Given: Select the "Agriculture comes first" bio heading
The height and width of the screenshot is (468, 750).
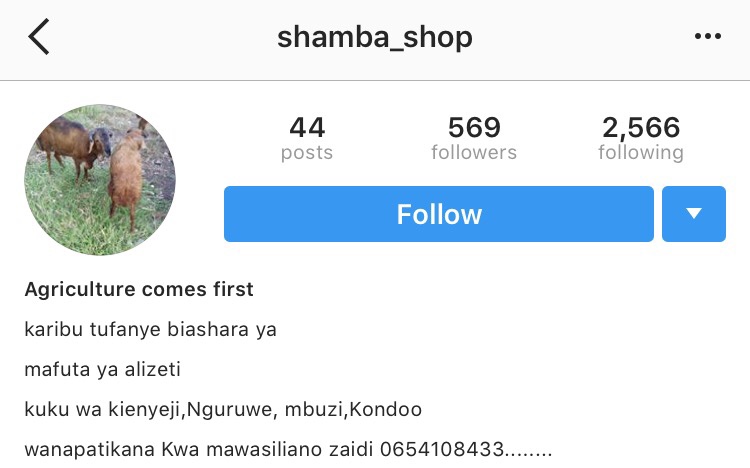Looking at the screenshot, I should tap(139, 289).
